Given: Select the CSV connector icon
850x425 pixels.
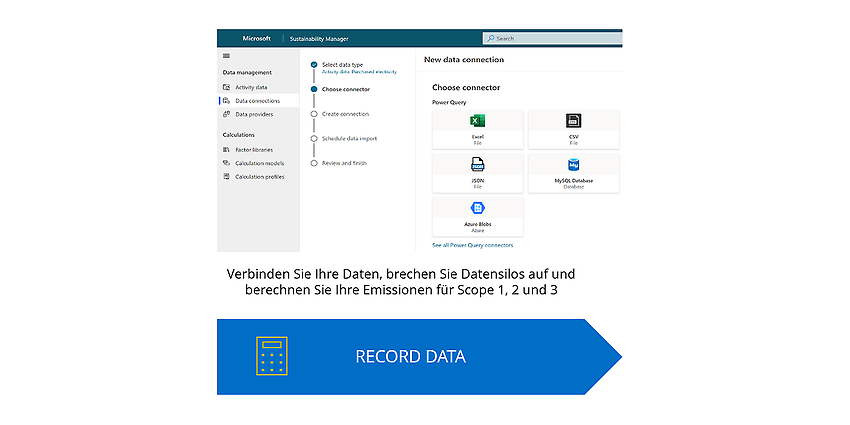Looking at the screenshot, I should (574, 121).
